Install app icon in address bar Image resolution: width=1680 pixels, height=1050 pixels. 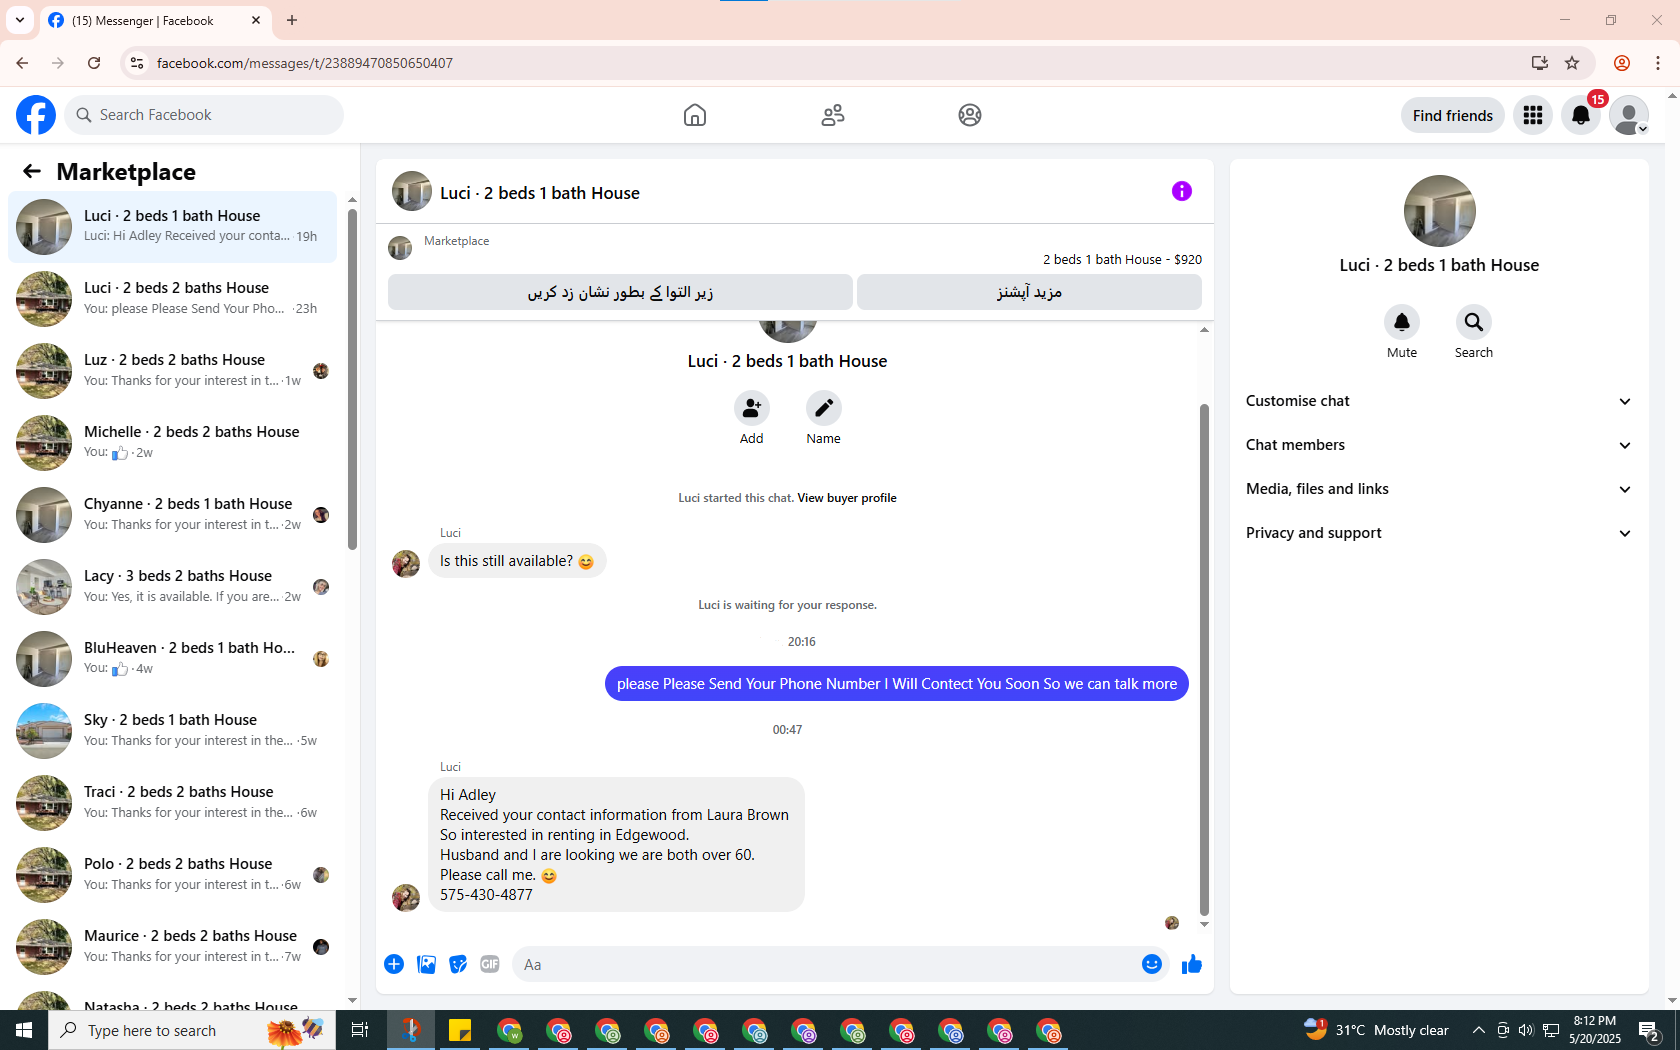[x=1540, y=63]
